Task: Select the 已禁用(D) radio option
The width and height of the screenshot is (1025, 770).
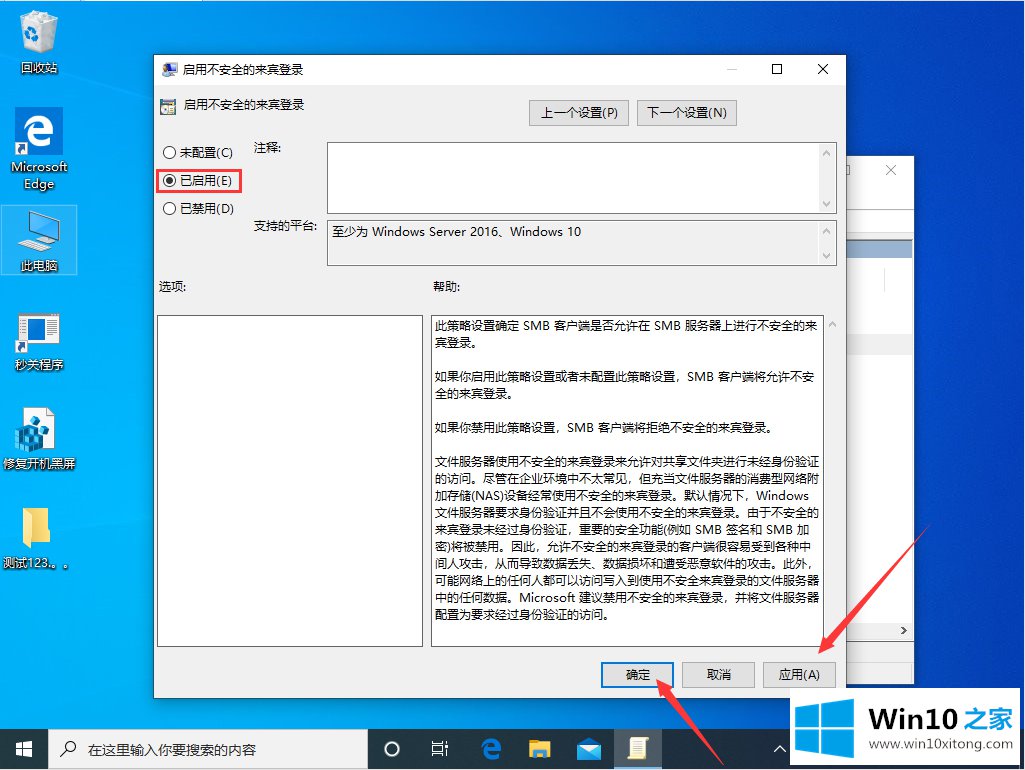Action: [x=197, y=209]
